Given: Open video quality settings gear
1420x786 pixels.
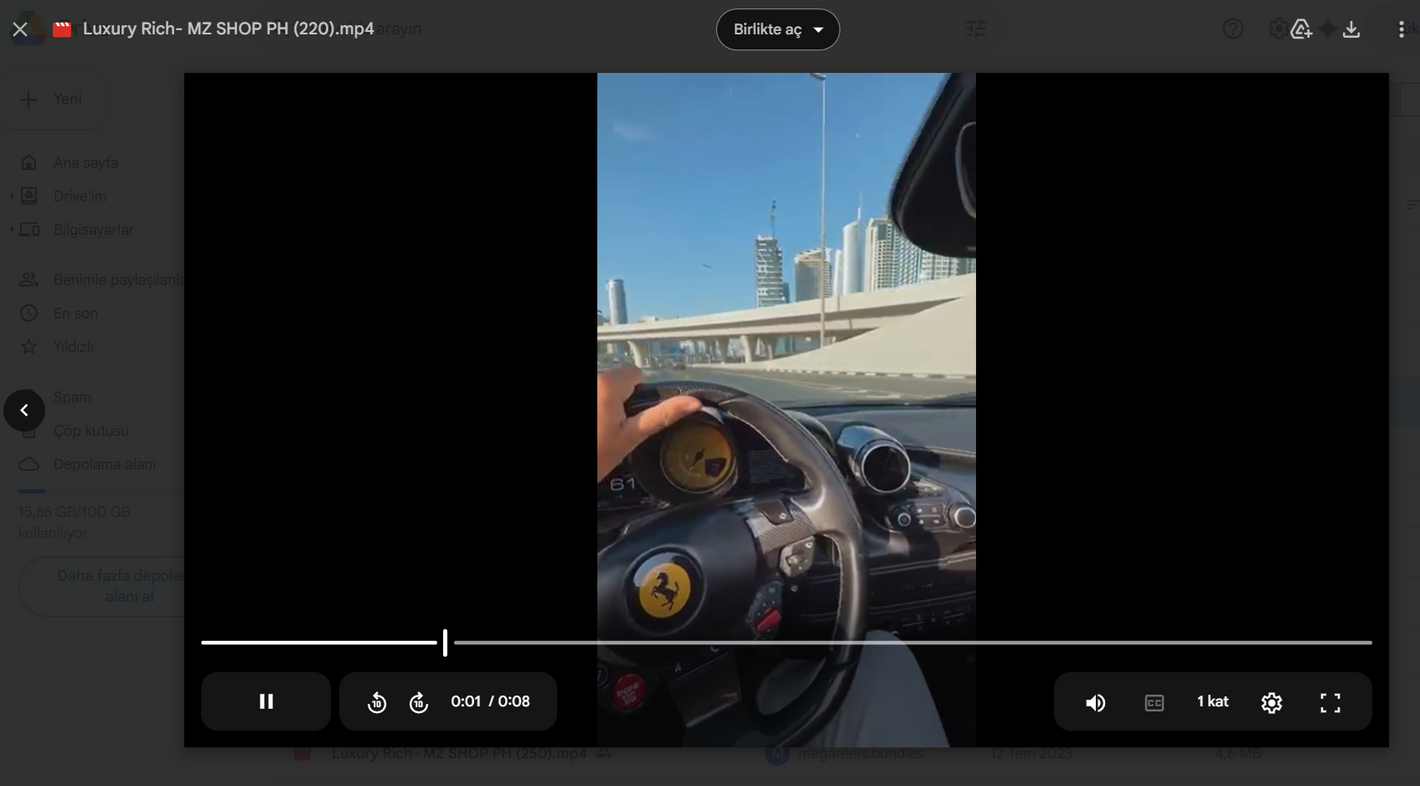Looking at the screenshot, I should point(1271,702).
